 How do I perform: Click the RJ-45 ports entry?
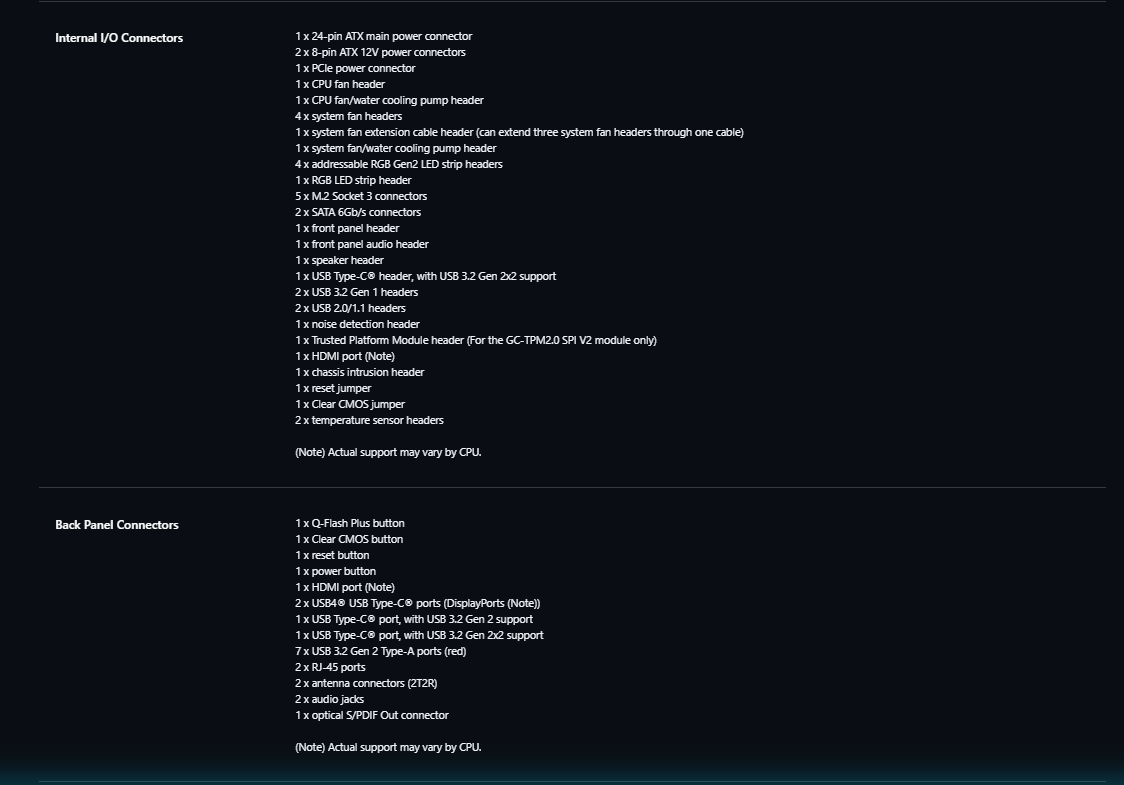(x=330, y=667)
